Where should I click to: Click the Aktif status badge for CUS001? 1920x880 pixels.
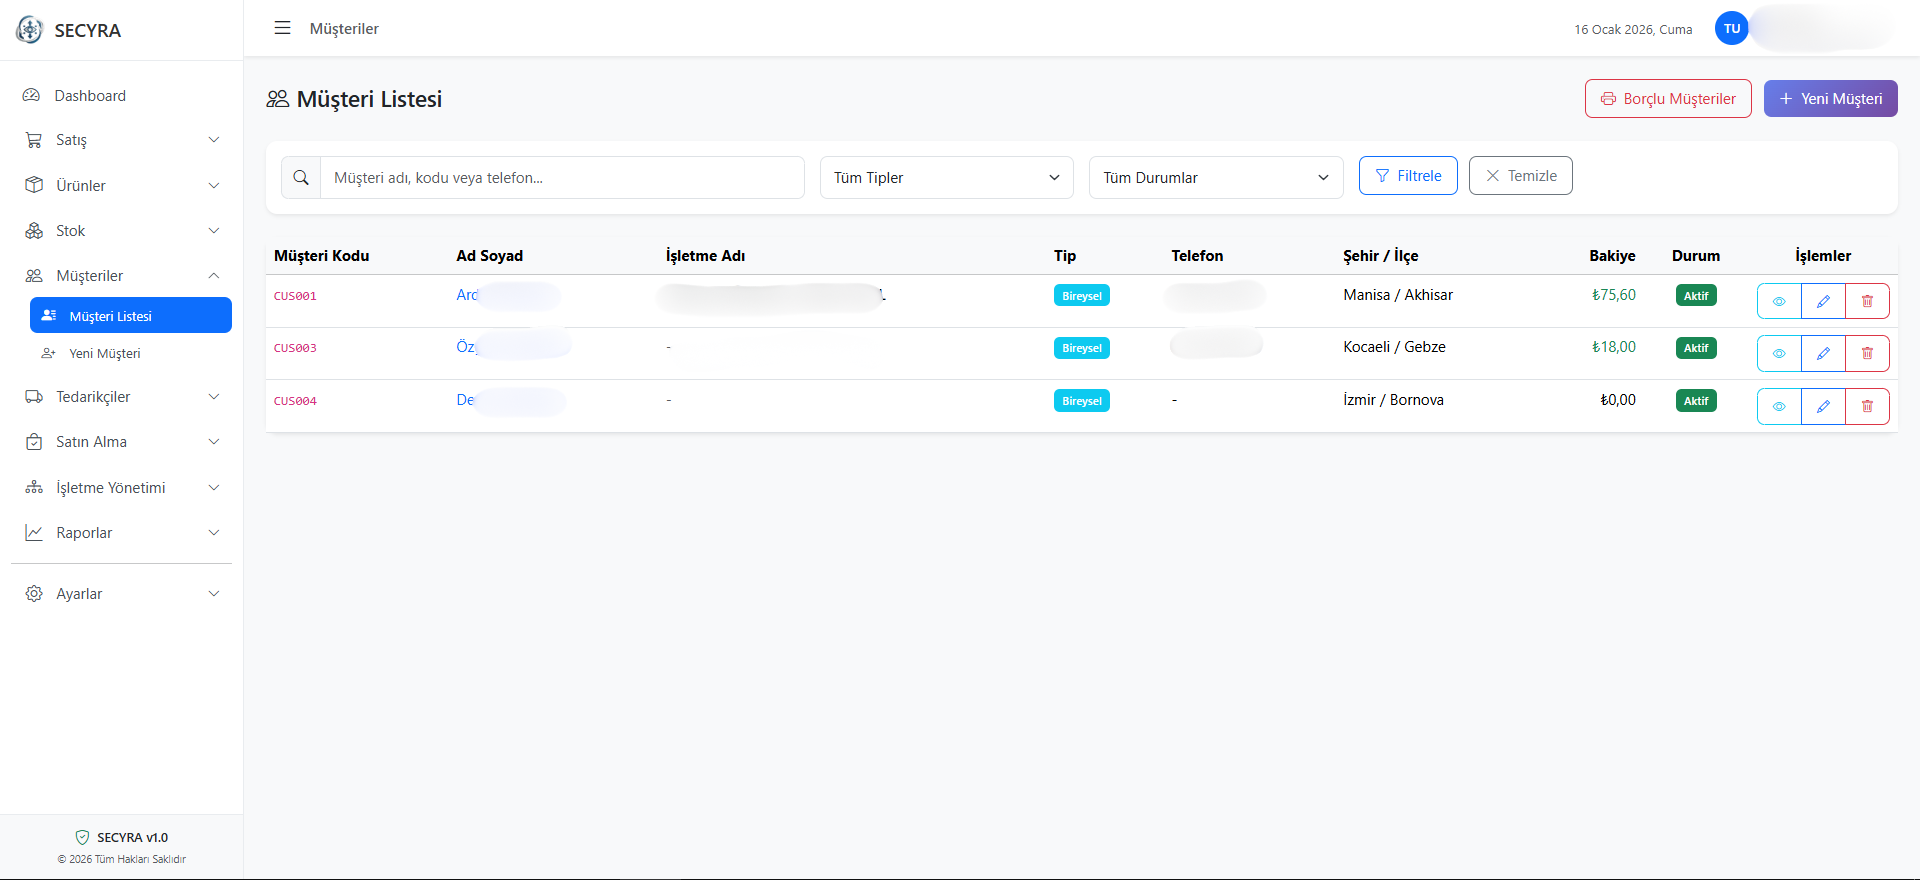coord(1696,296)
